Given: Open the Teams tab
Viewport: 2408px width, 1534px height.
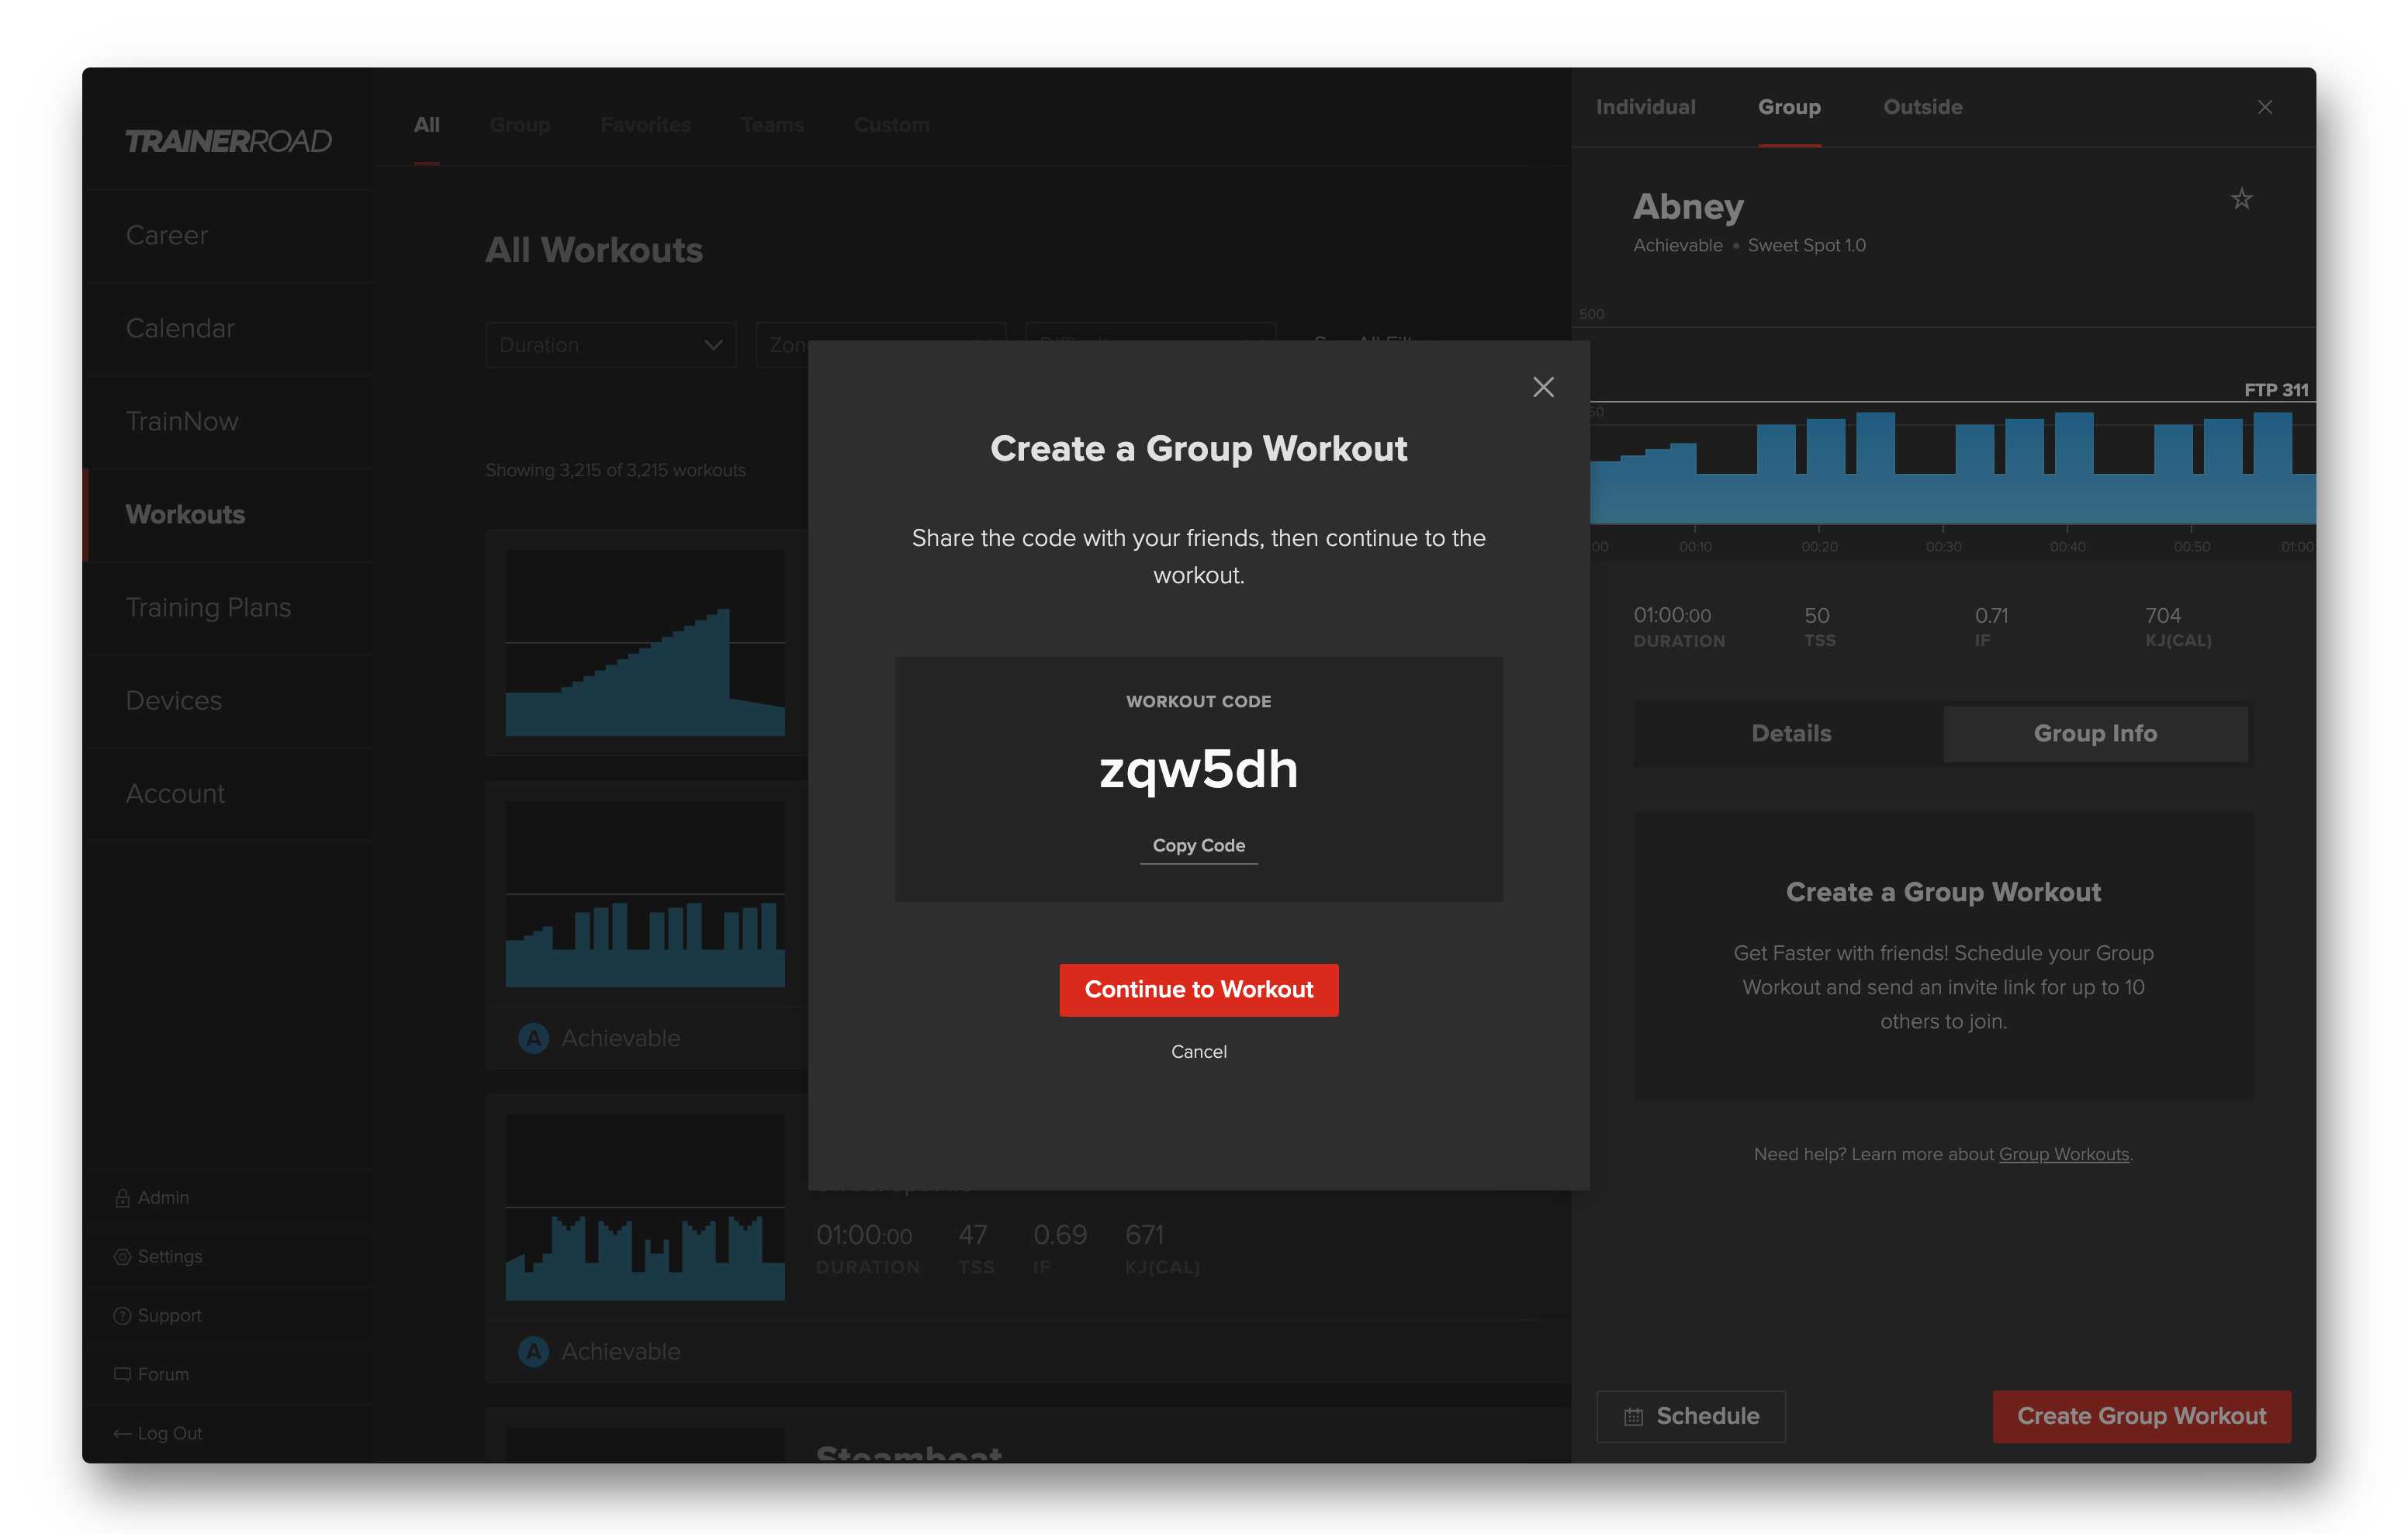Looking at the screenshot, I should [x=771, y=125].
